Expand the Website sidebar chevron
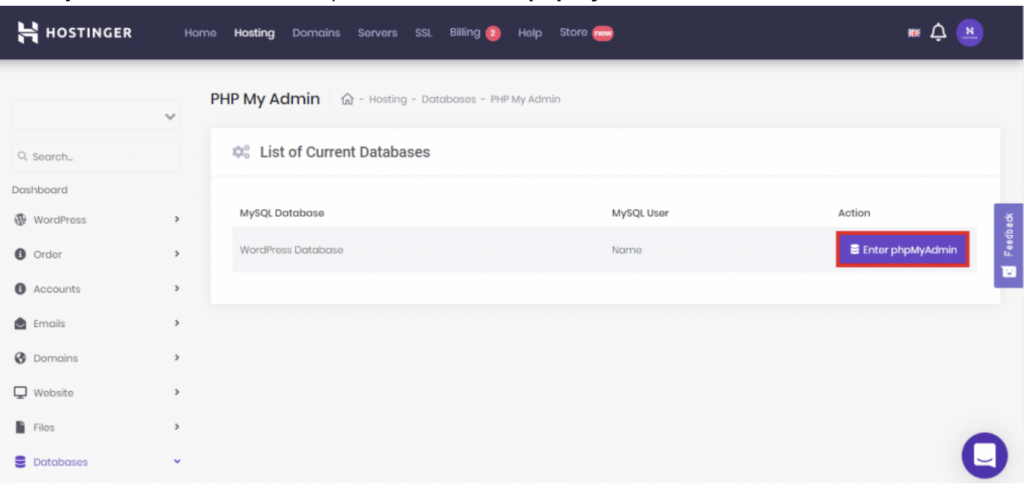 176,392
